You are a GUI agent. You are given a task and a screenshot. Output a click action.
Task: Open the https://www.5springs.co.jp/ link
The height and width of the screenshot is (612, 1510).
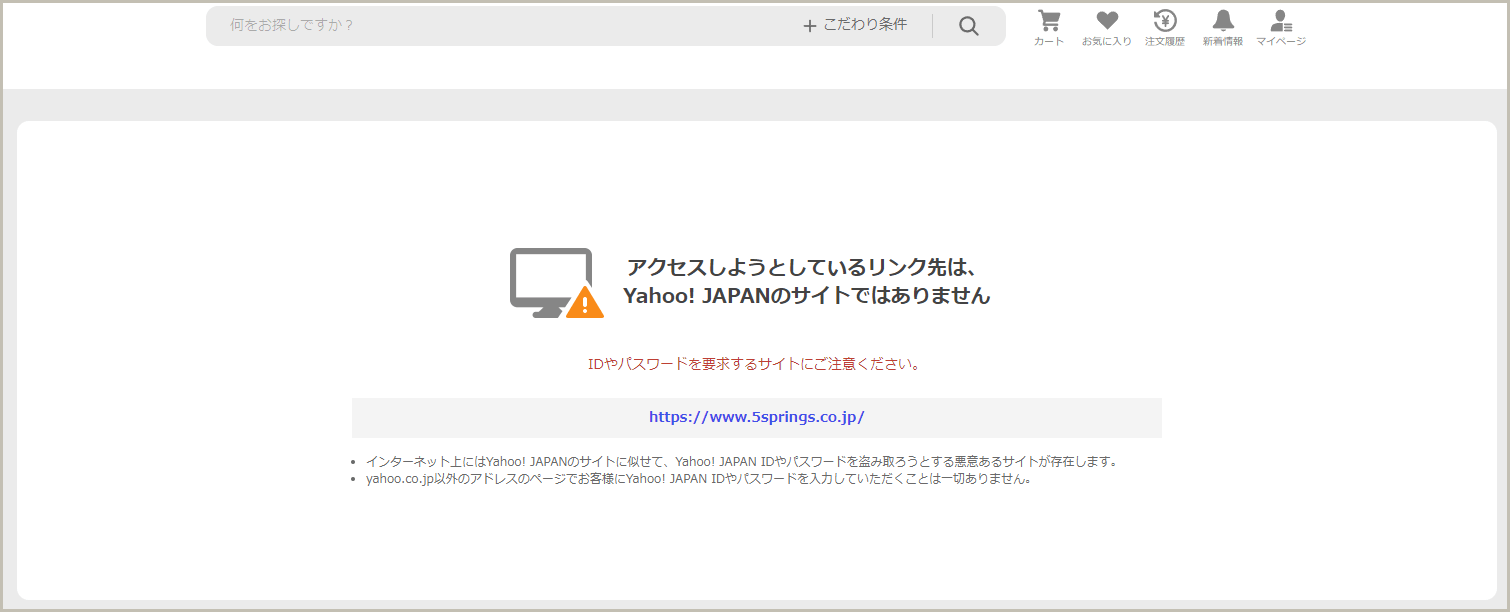tap(756, 417)
